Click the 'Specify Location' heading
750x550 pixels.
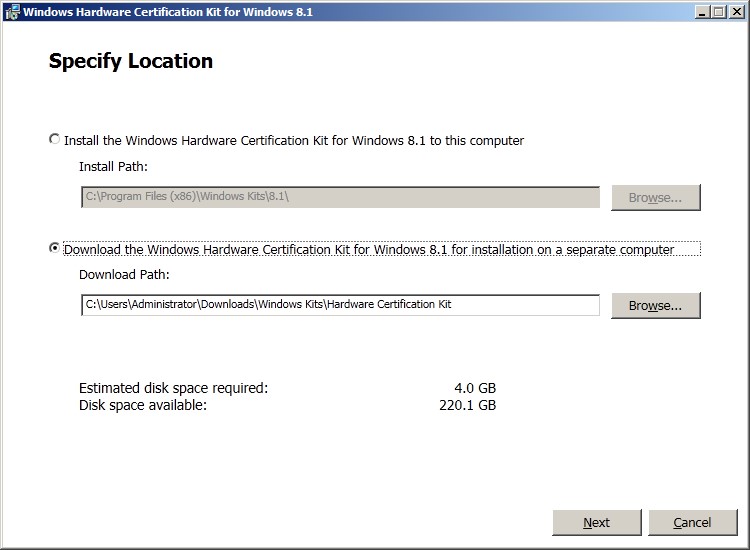point(131,62)
